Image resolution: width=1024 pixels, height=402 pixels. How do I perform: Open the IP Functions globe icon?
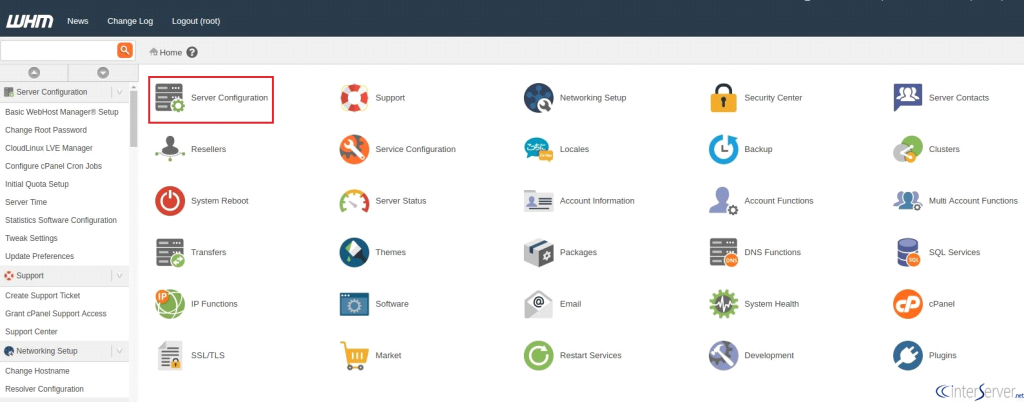click(x=170, y=304)
